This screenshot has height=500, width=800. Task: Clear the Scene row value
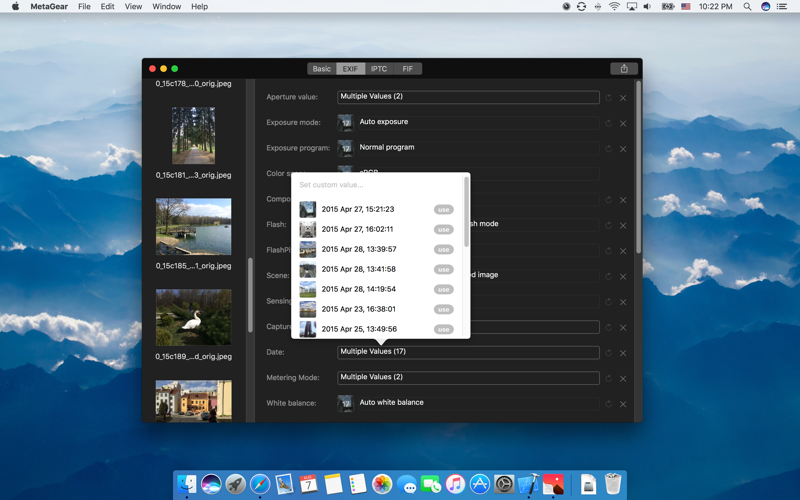click(623, 277)
